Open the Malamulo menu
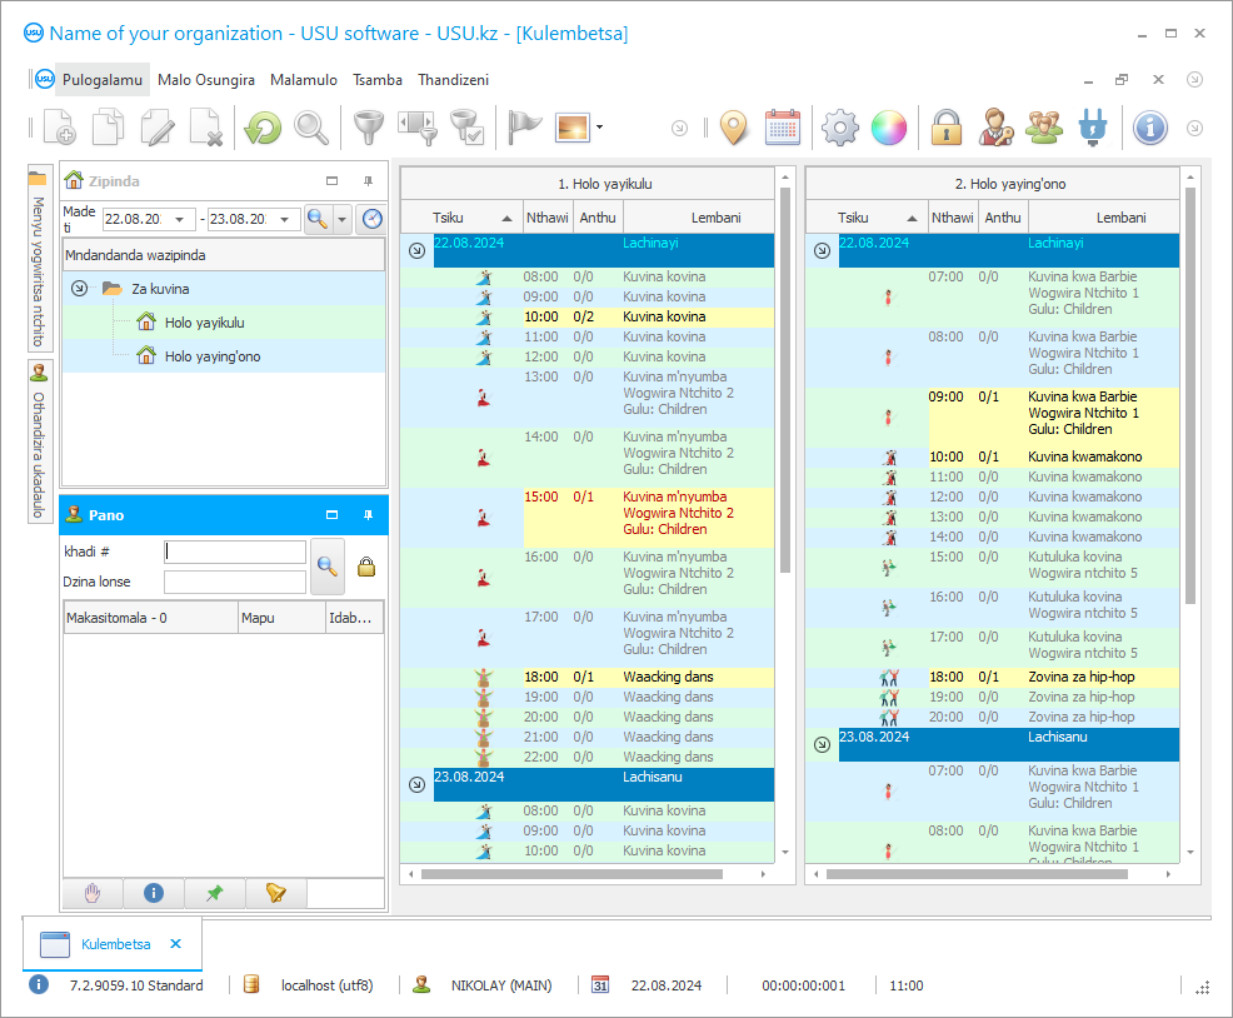 [303, 80]
